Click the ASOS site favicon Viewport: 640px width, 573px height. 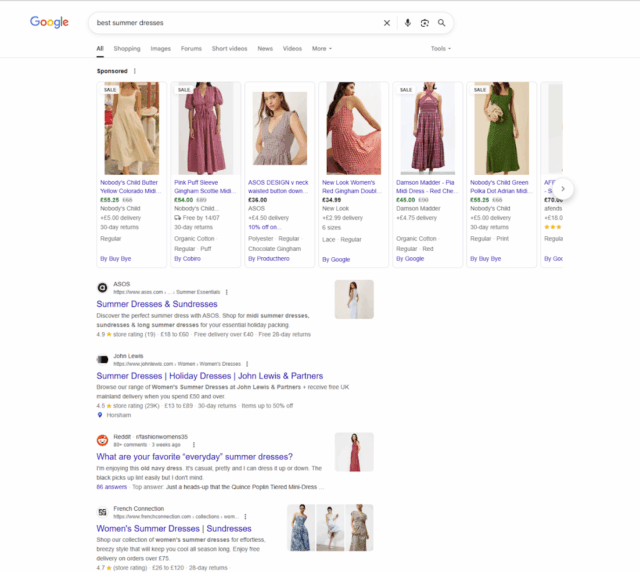coord(102,288)
